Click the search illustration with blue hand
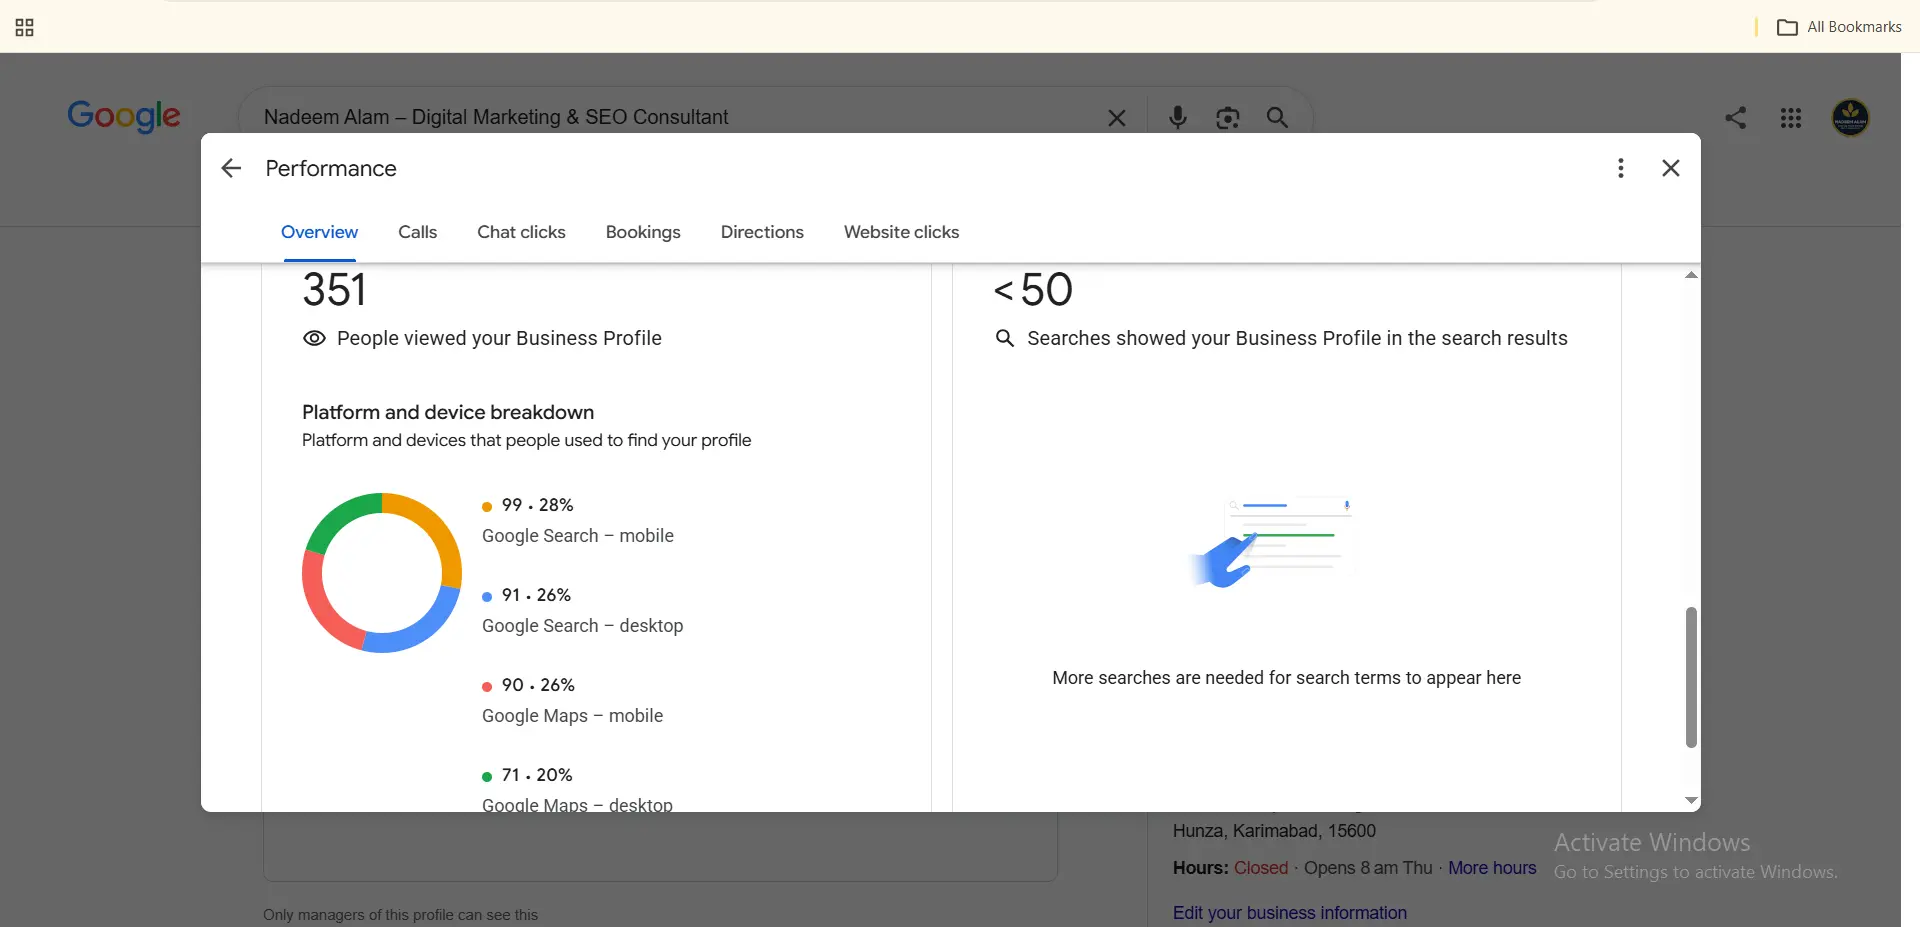Viewport: 1920px width, 927px height. (1272, 541)
